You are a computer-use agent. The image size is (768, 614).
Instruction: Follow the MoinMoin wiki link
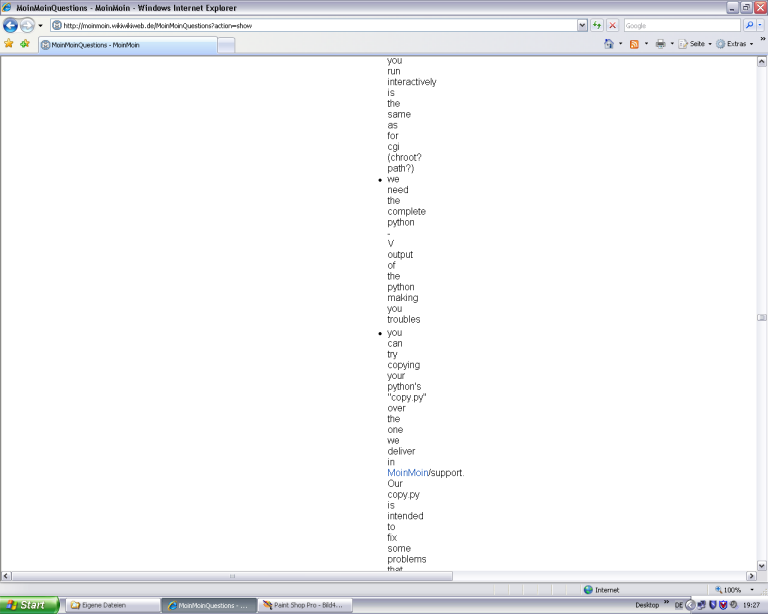[x=408, y=473]
